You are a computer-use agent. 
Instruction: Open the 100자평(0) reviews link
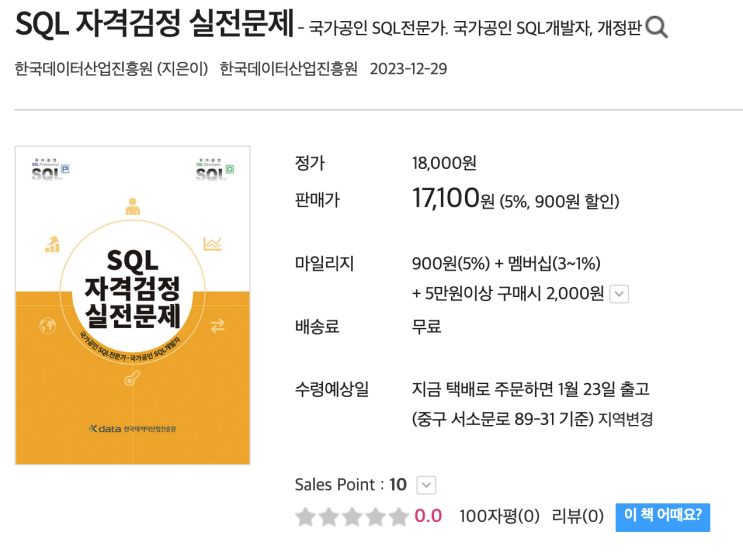tap(499, 516)
